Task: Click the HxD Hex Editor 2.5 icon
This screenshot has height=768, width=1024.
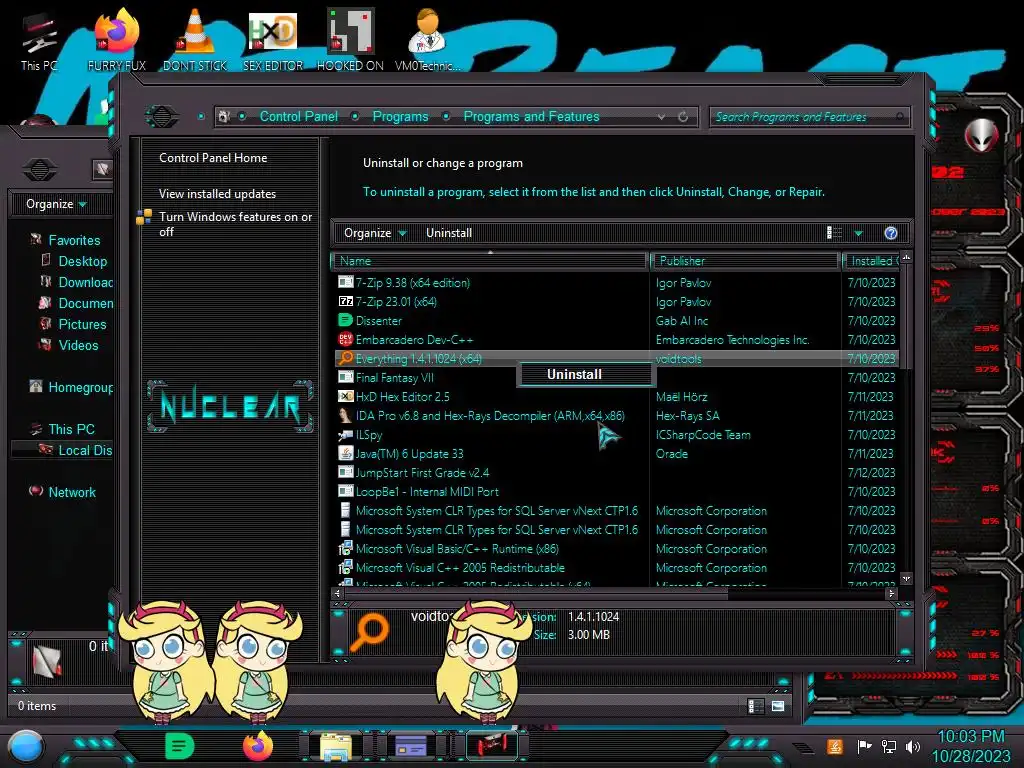Action: pos(345,396)
